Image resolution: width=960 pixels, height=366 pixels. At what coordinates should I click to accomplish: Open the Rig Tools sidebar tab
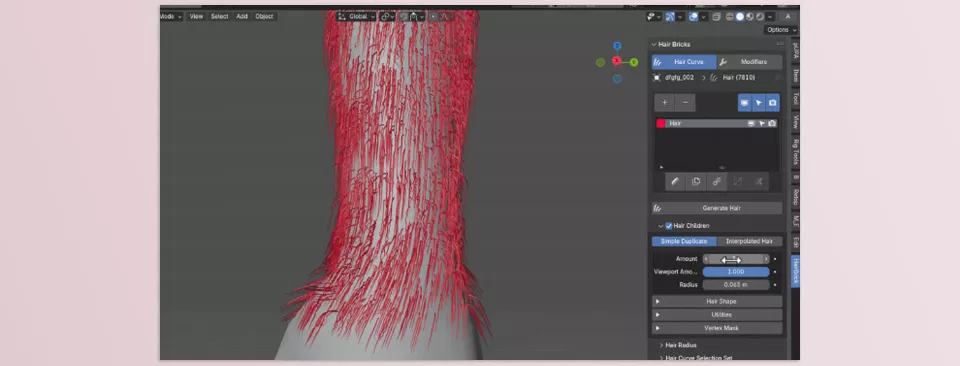point(795,152)
